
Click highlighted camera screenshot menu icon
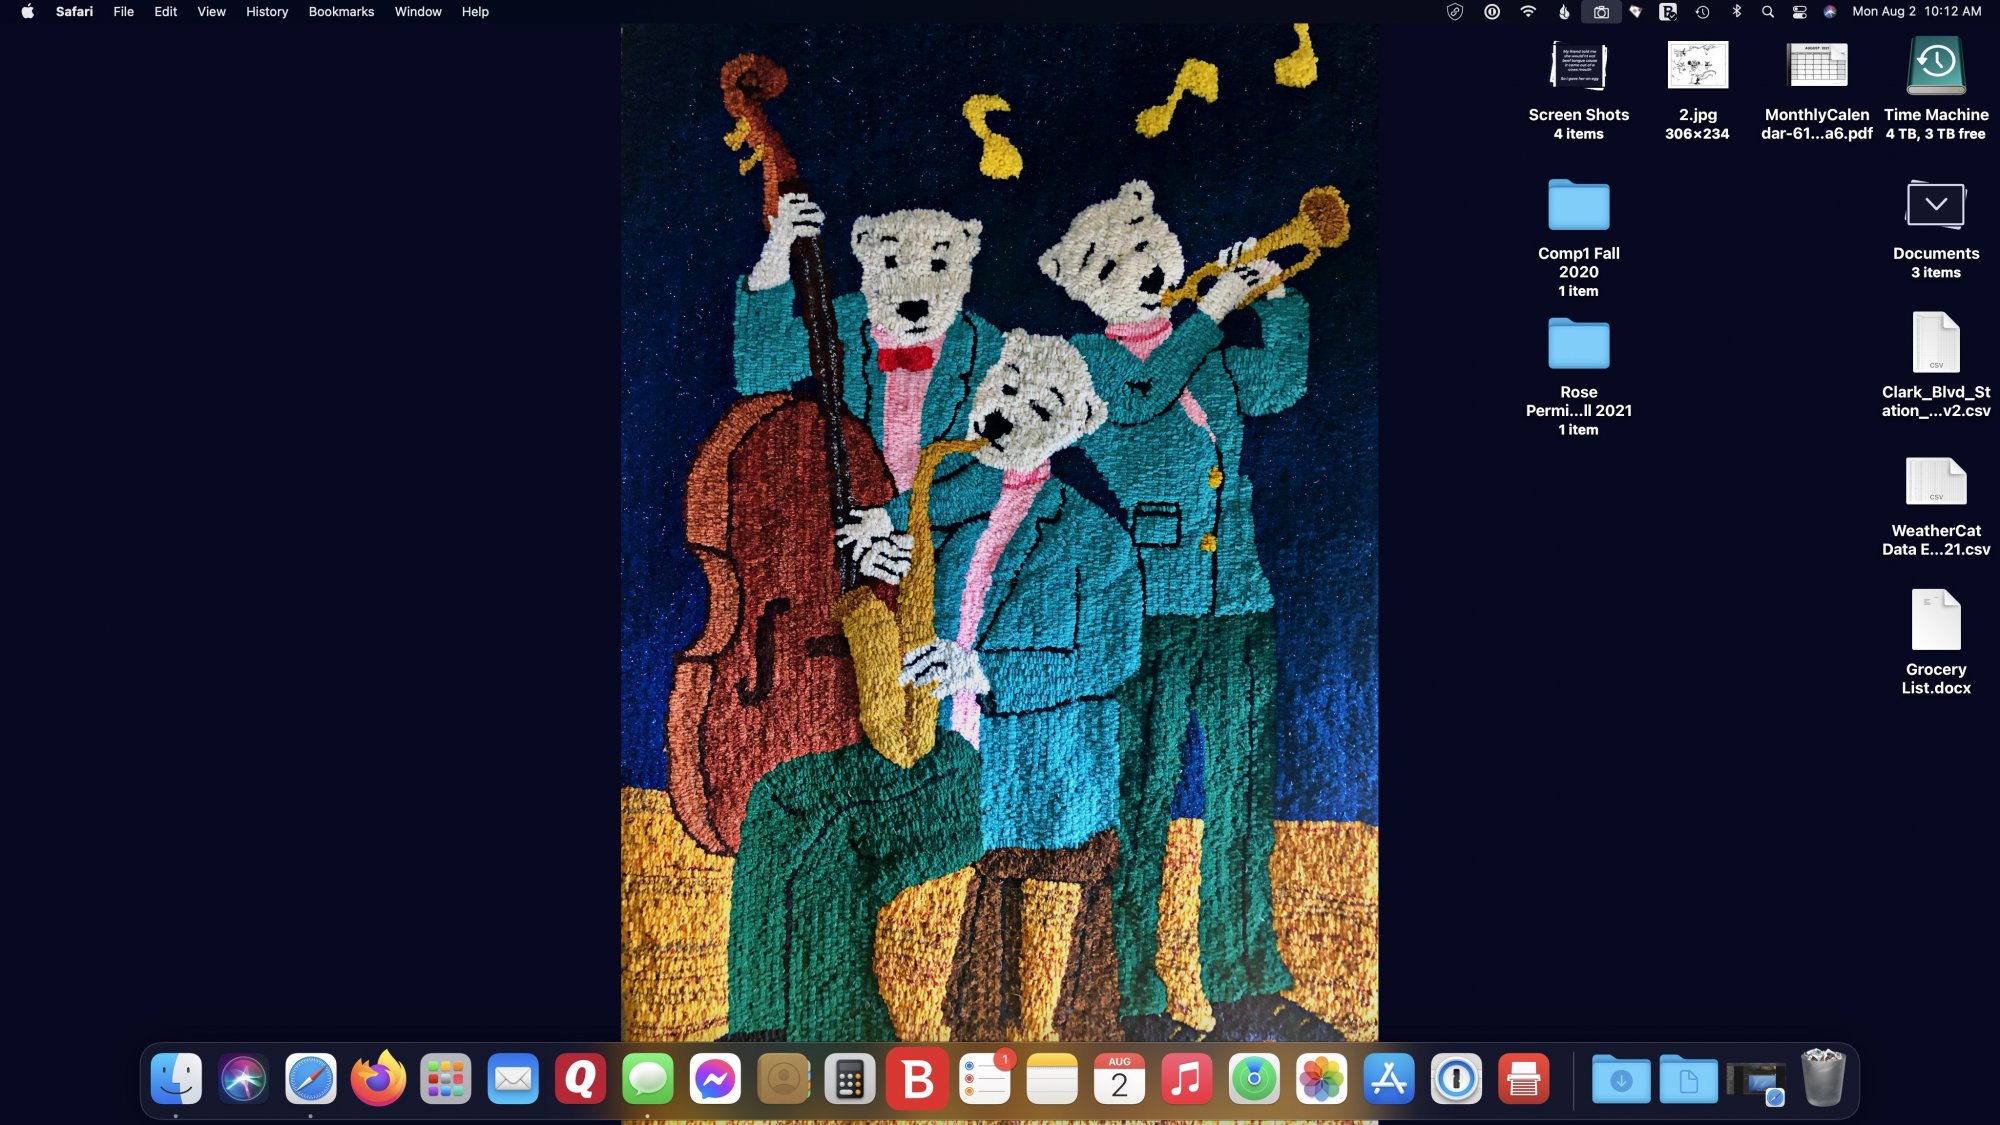tap(1601, 12)
